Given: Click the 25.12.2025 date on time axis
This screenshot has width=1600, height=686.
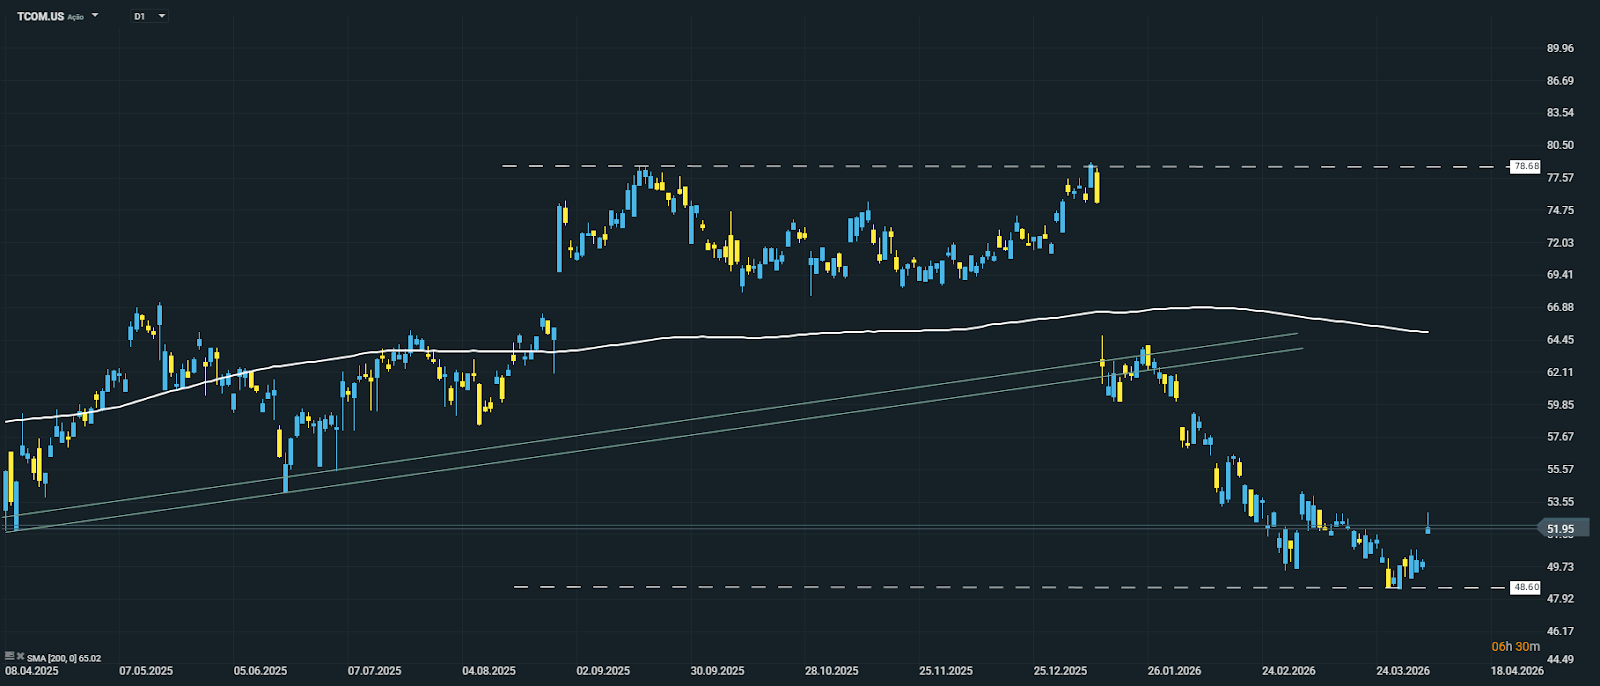Looking at the screenshot, I should [x=1060, y=671].
